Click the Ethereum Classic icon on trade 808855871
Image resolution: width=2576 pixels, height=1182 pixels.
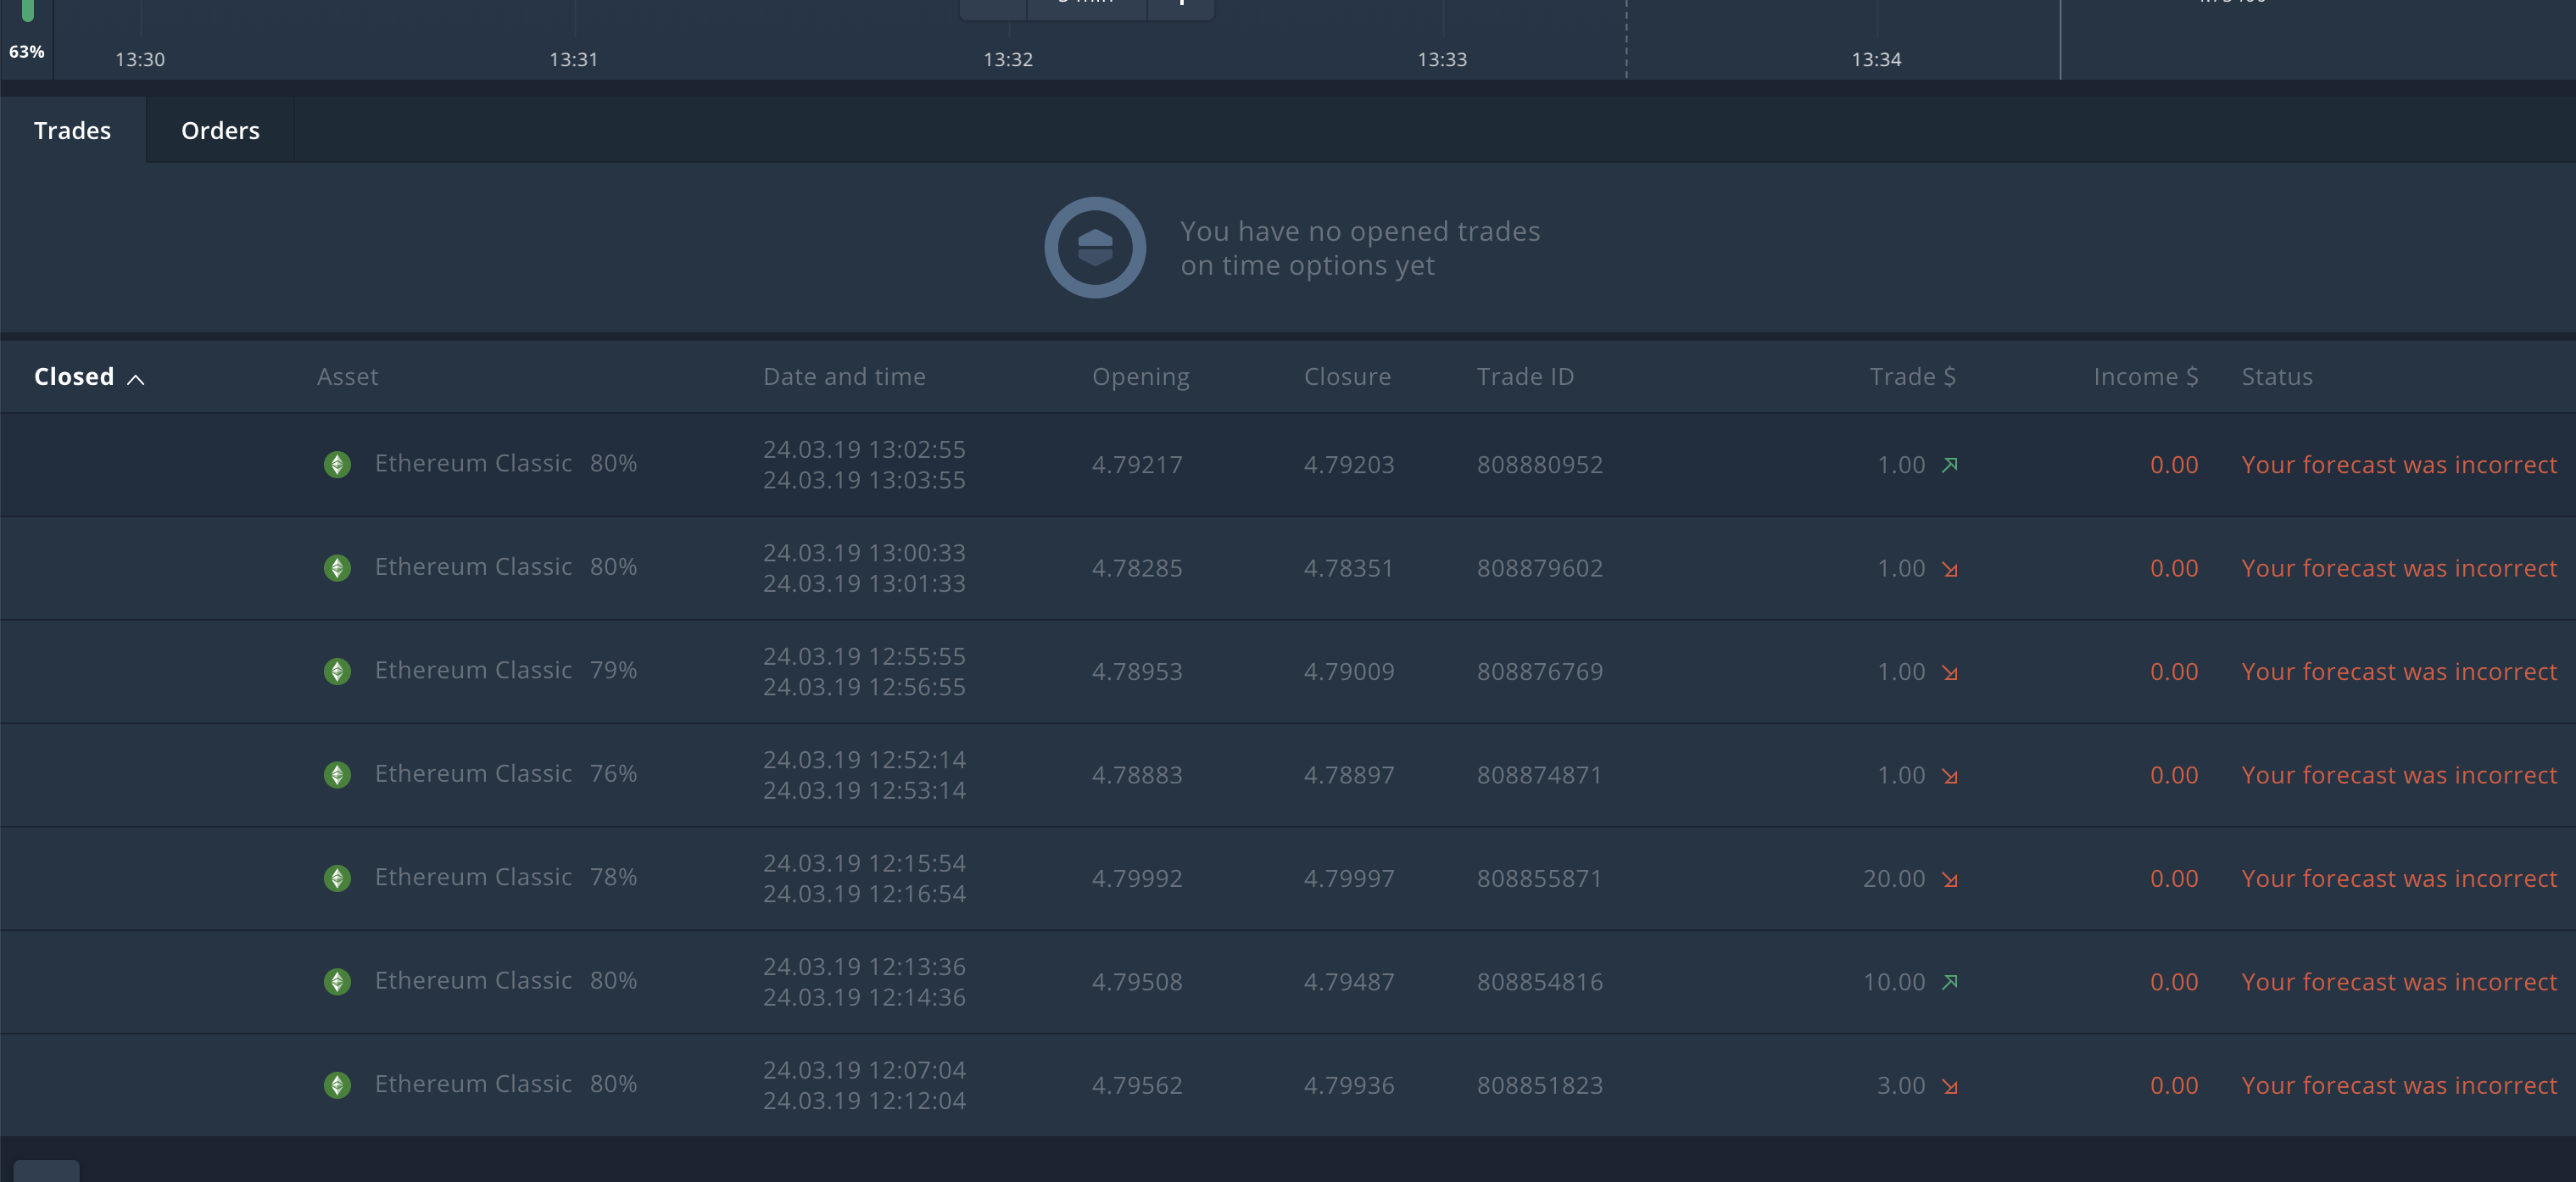point(337,878)
